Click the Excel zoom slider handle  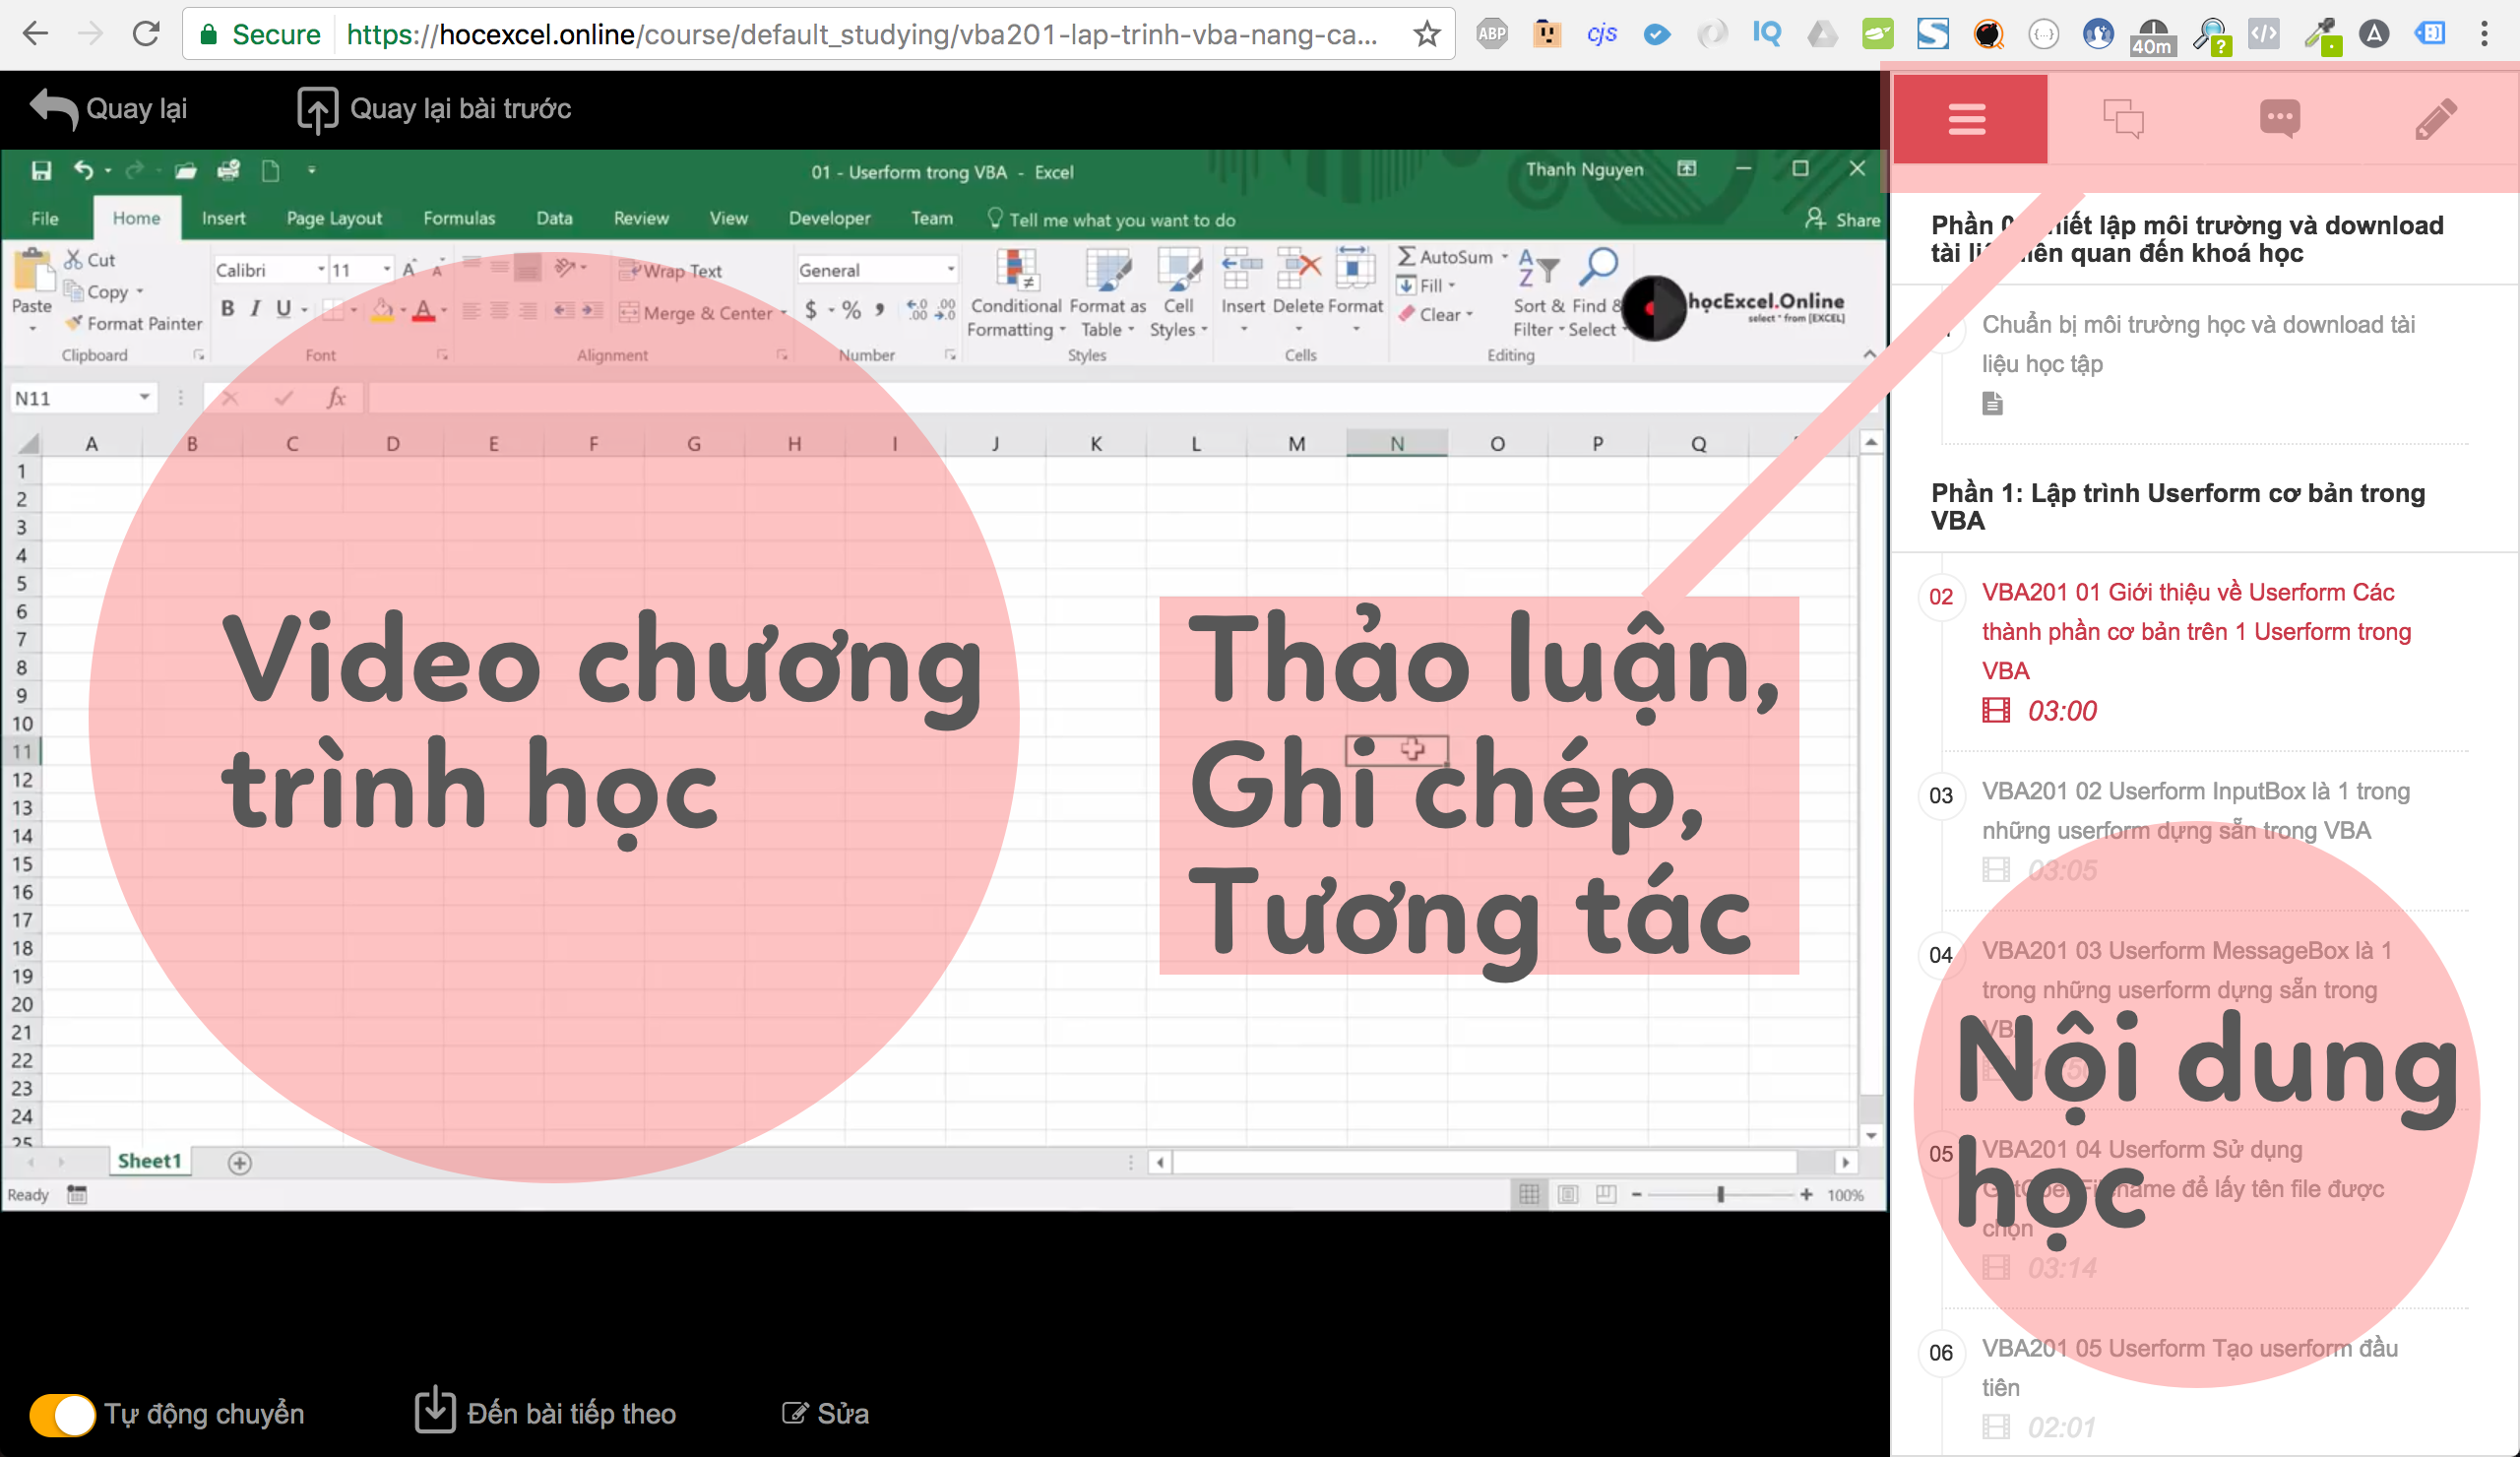[1720, 1194]
